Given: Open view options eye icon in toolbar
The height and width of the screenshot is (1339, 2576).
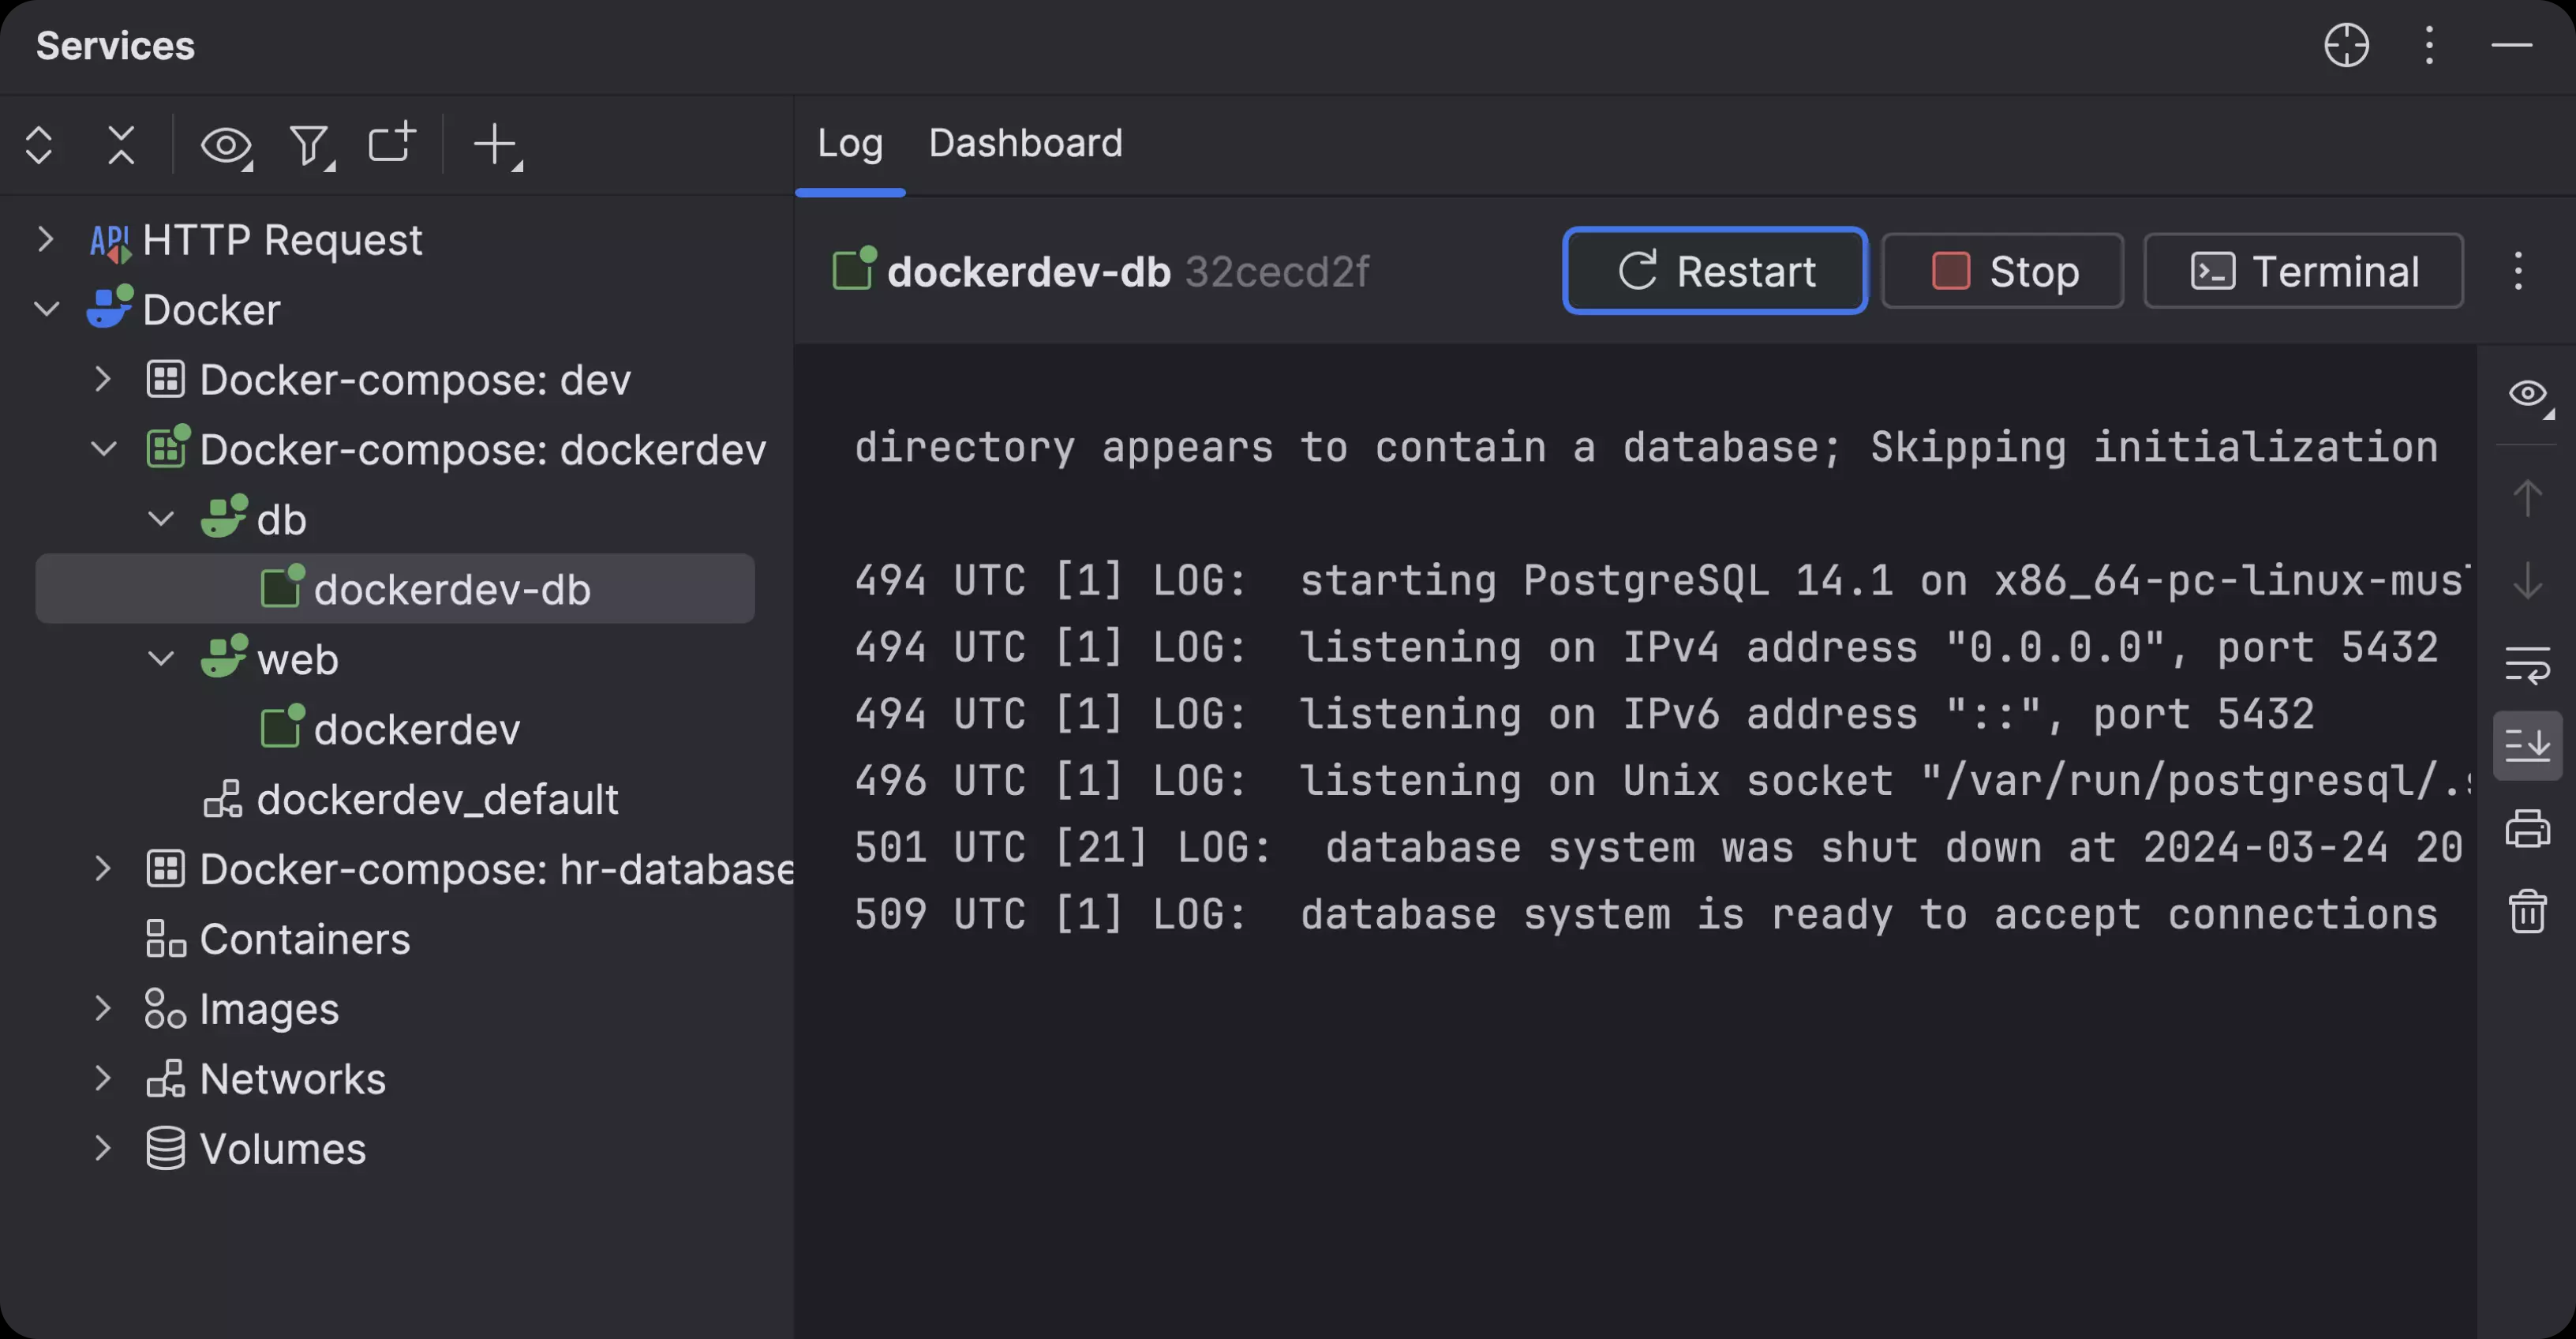Looking at the screenshot, I should click(x=226, y=145).
